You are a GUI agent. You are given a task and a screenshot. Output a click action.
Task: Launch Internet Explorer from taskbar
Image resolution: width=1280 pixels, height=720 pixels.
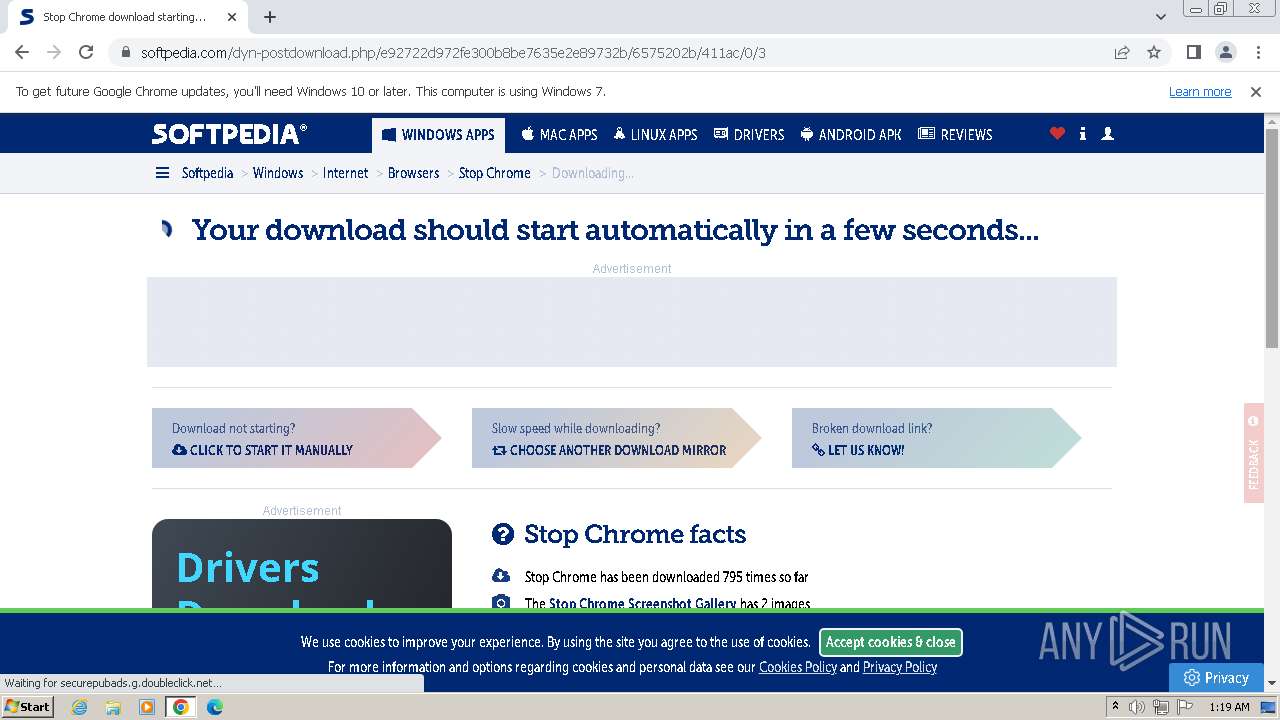pos(79,707)
